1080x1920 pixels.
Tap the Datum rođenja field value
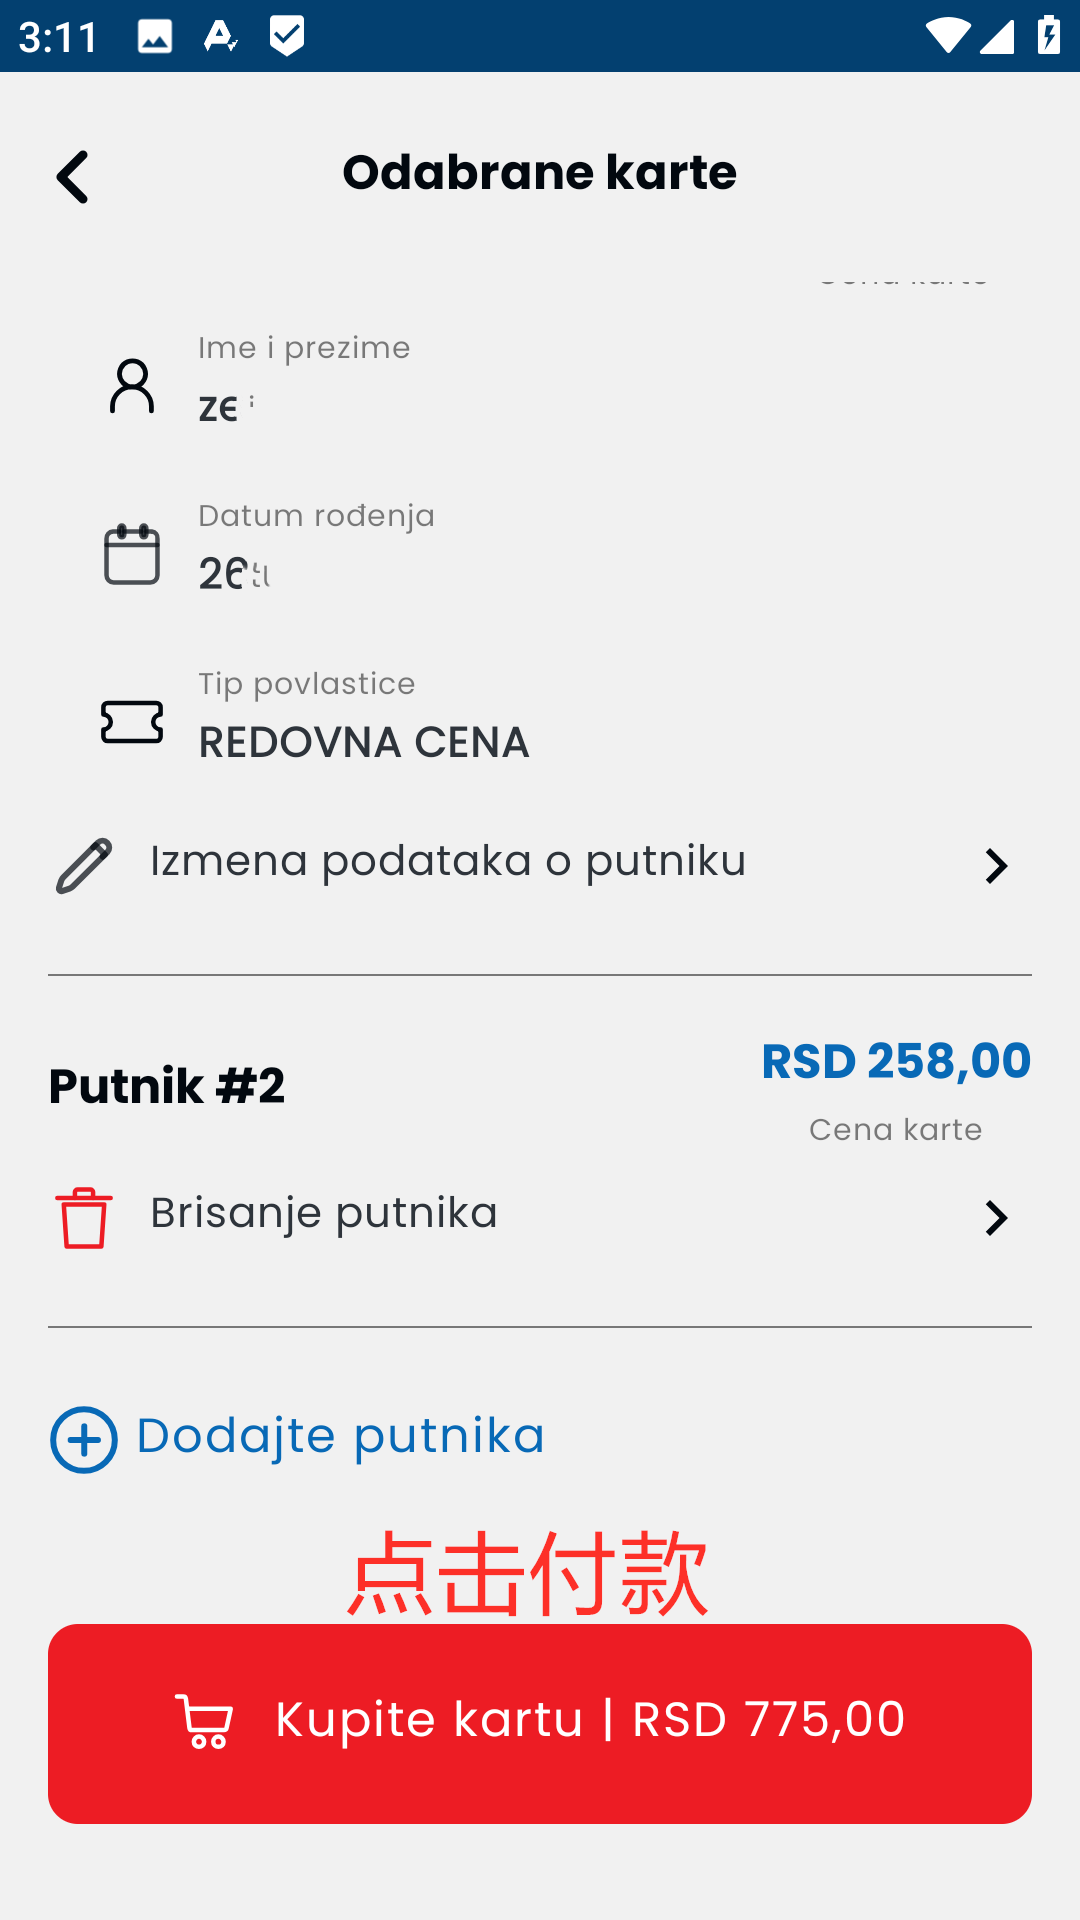point(234,573)
